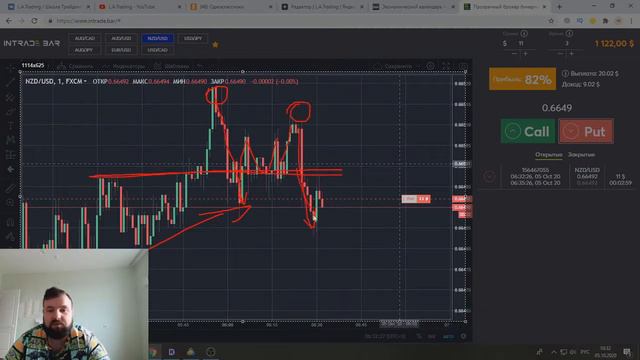This screenshot has height=360, width=640.
Task: Show hidden tray icons chevron
Action: 554,352
